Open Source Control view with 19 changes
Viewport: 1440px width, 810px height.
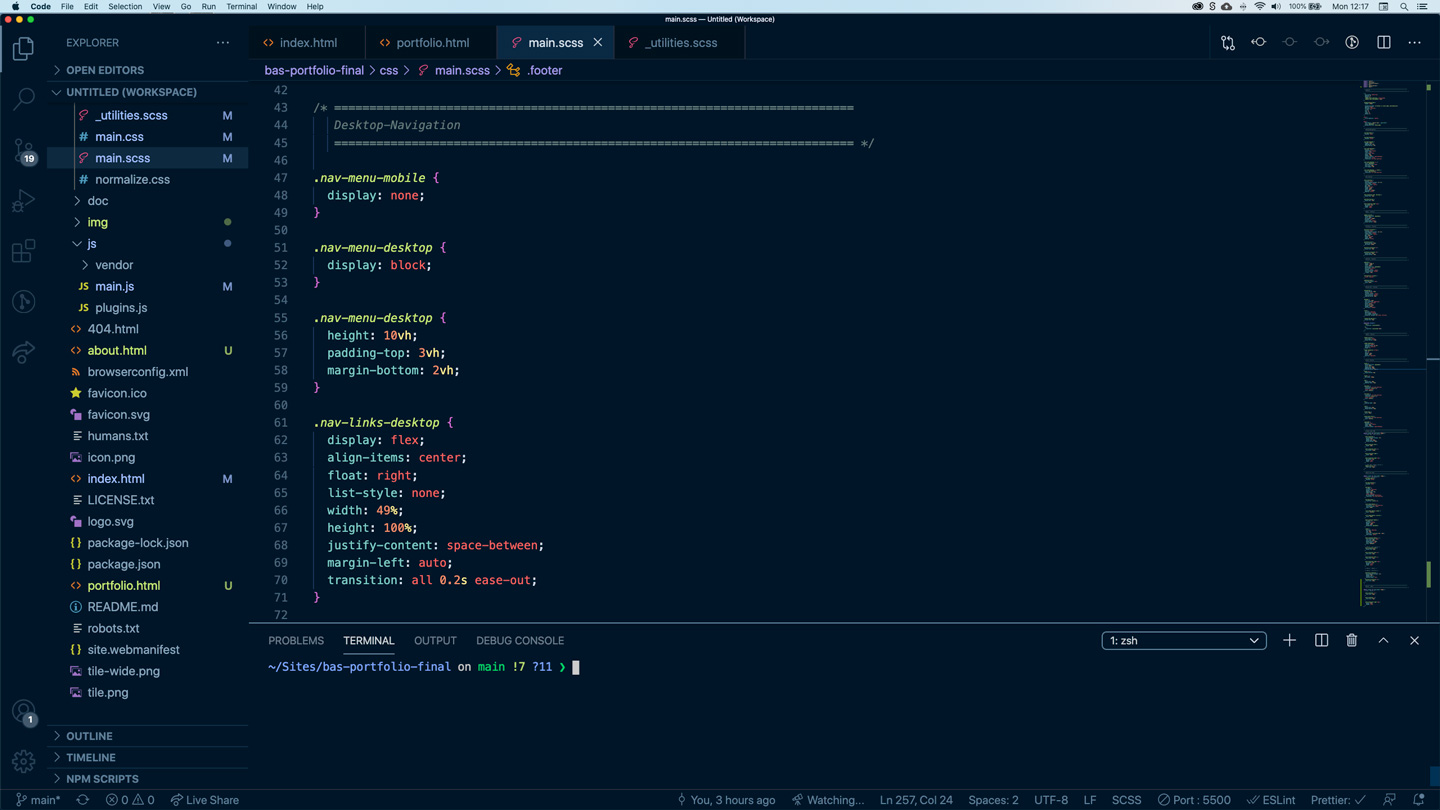pos(23,150)
